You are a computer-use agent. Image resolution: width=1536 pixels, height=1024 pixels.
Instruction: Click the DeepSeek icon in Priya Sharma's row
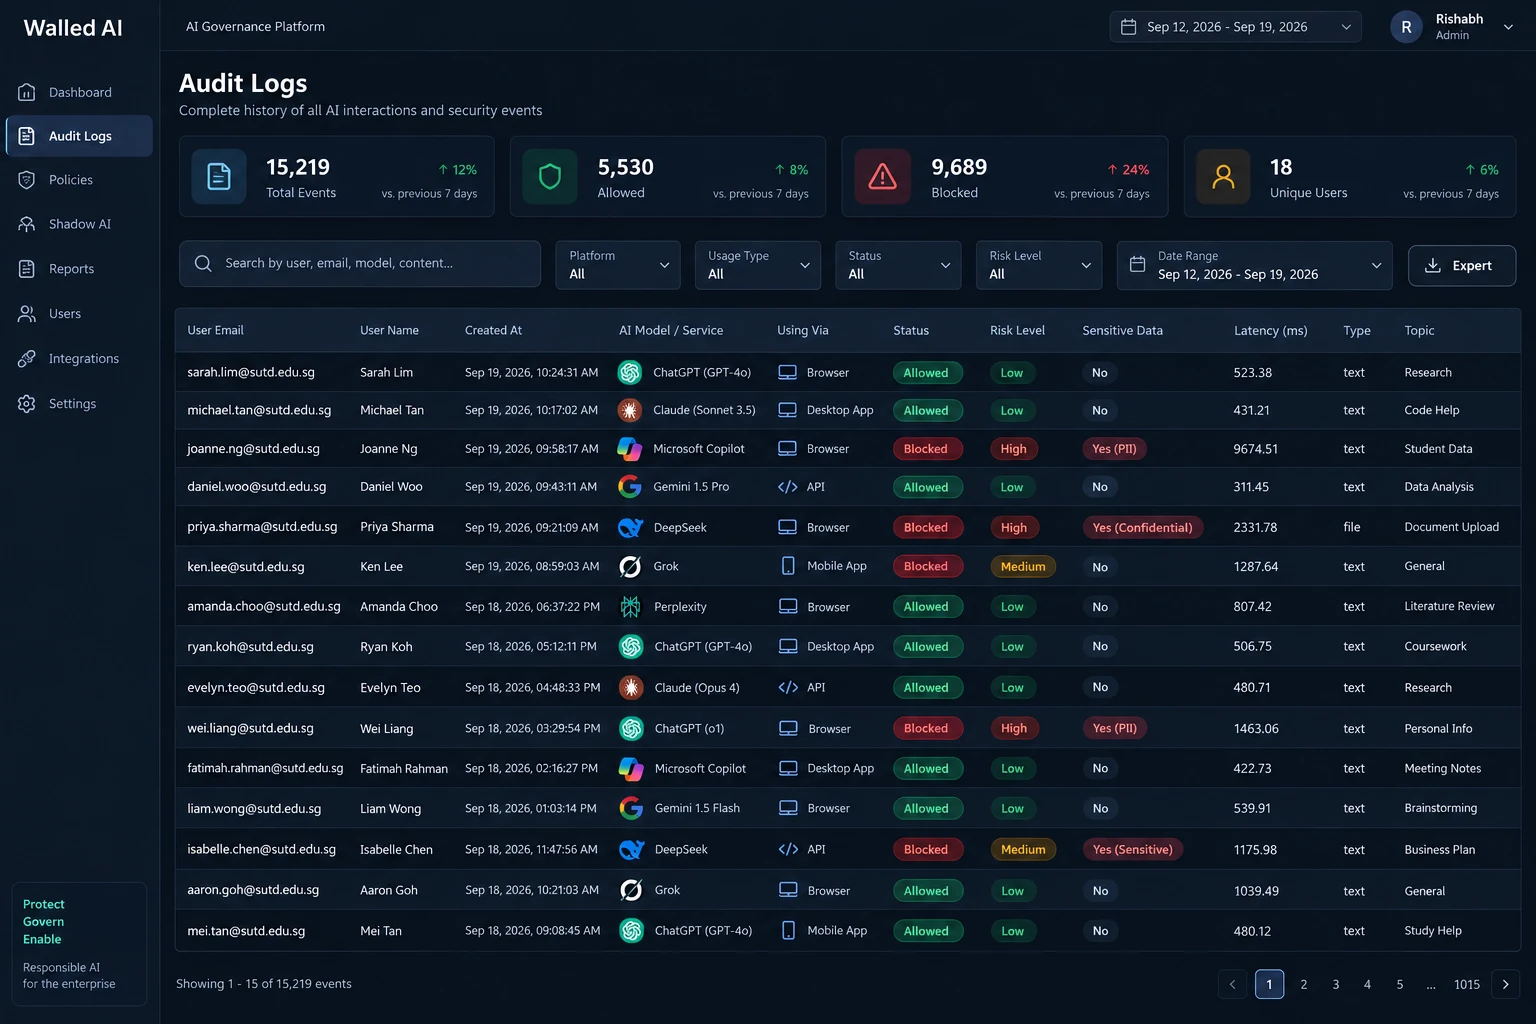pyautogui.click(x=630, y=527)
